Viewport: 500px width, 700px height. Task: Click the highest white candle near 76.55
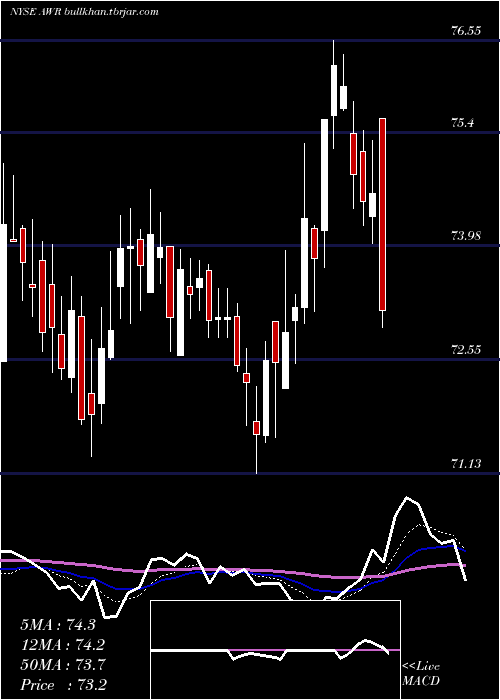click(334, 90)
